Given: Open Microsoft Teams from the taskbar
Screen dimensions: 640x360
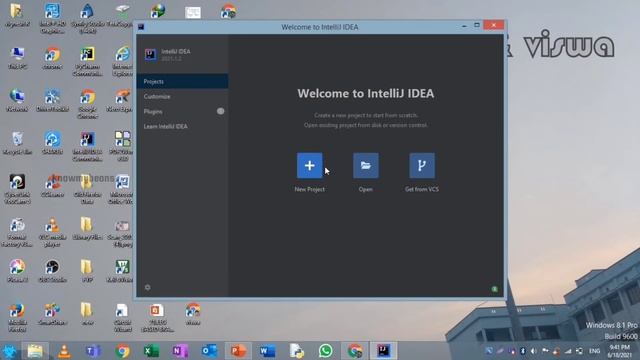Looking at the screenshot, I should [x=93, y=351].
